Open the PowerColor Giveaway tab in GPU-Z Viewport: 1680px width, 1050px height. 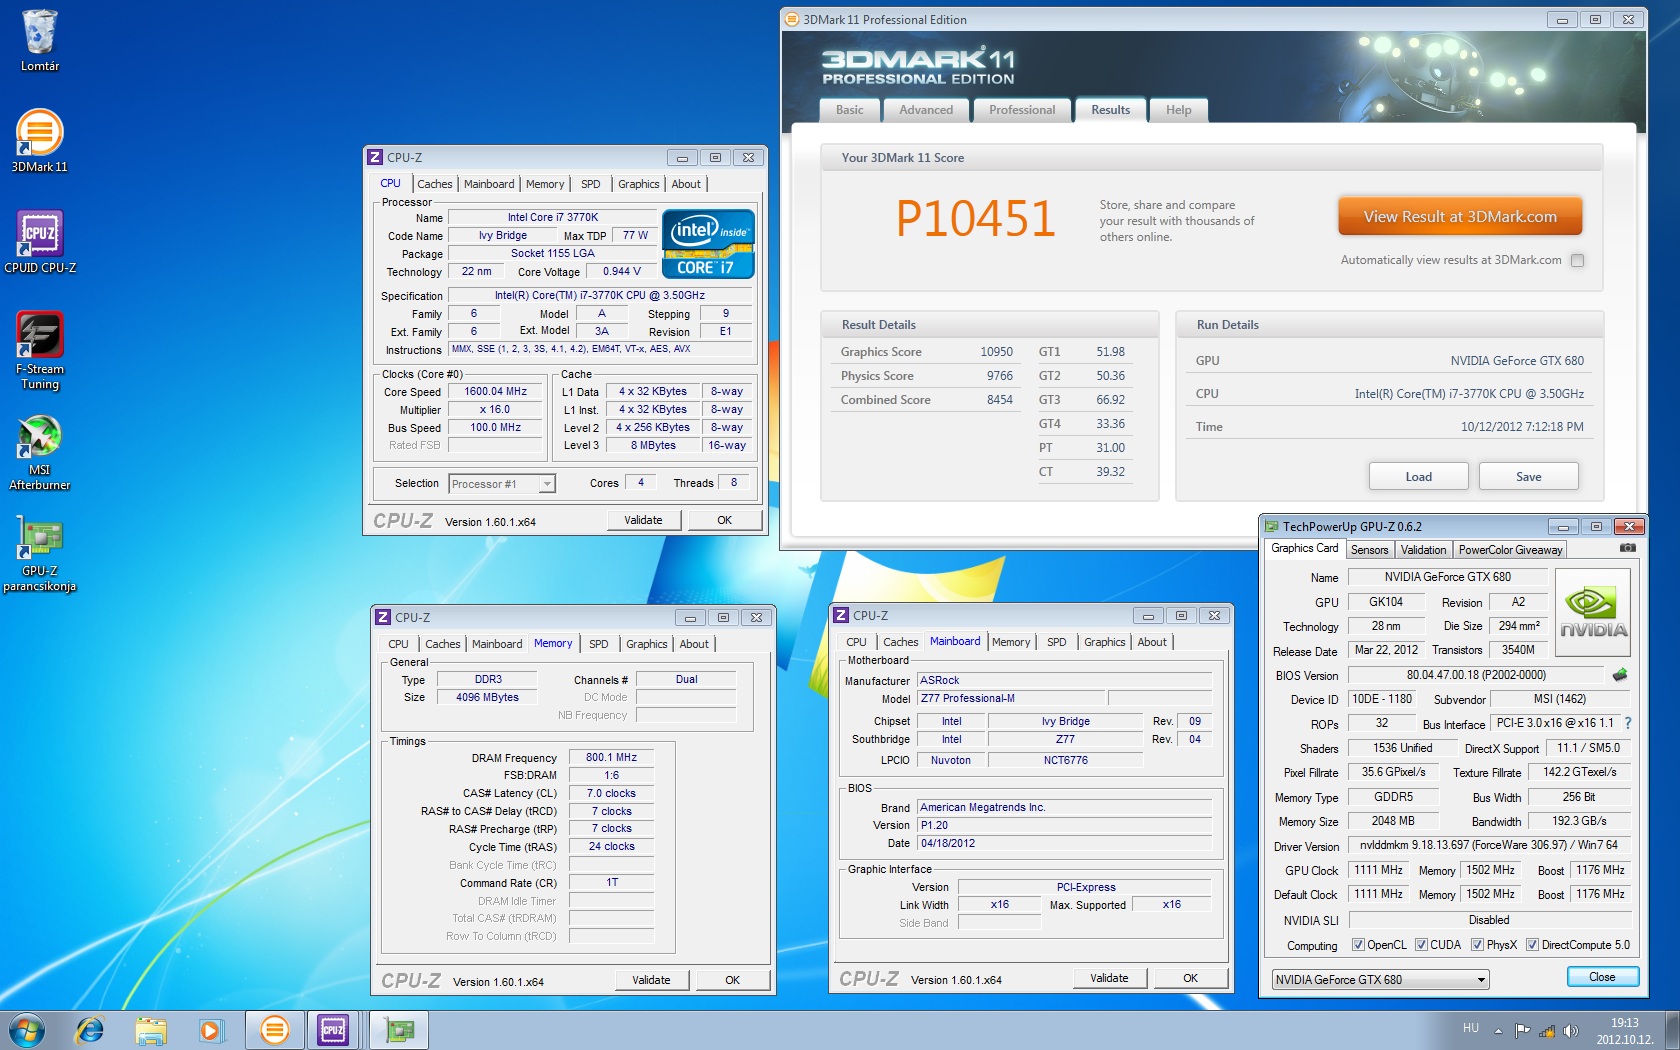pyautogui.click(x=1510, y=550)
